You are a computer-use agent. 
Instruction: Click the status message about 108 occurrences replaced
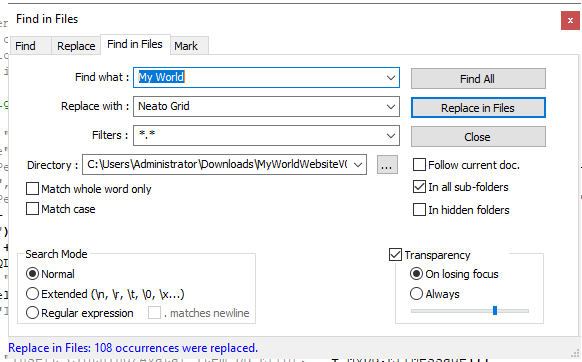tap(133, 348)
